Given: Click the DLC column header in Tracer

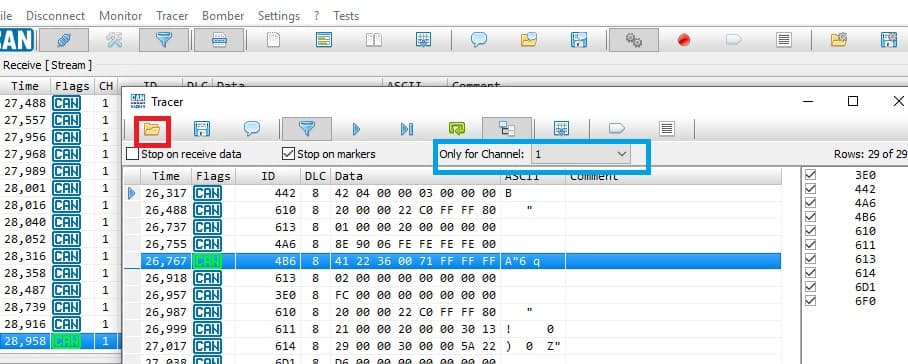Looking at the screenshot, I should tap(315, 176).
